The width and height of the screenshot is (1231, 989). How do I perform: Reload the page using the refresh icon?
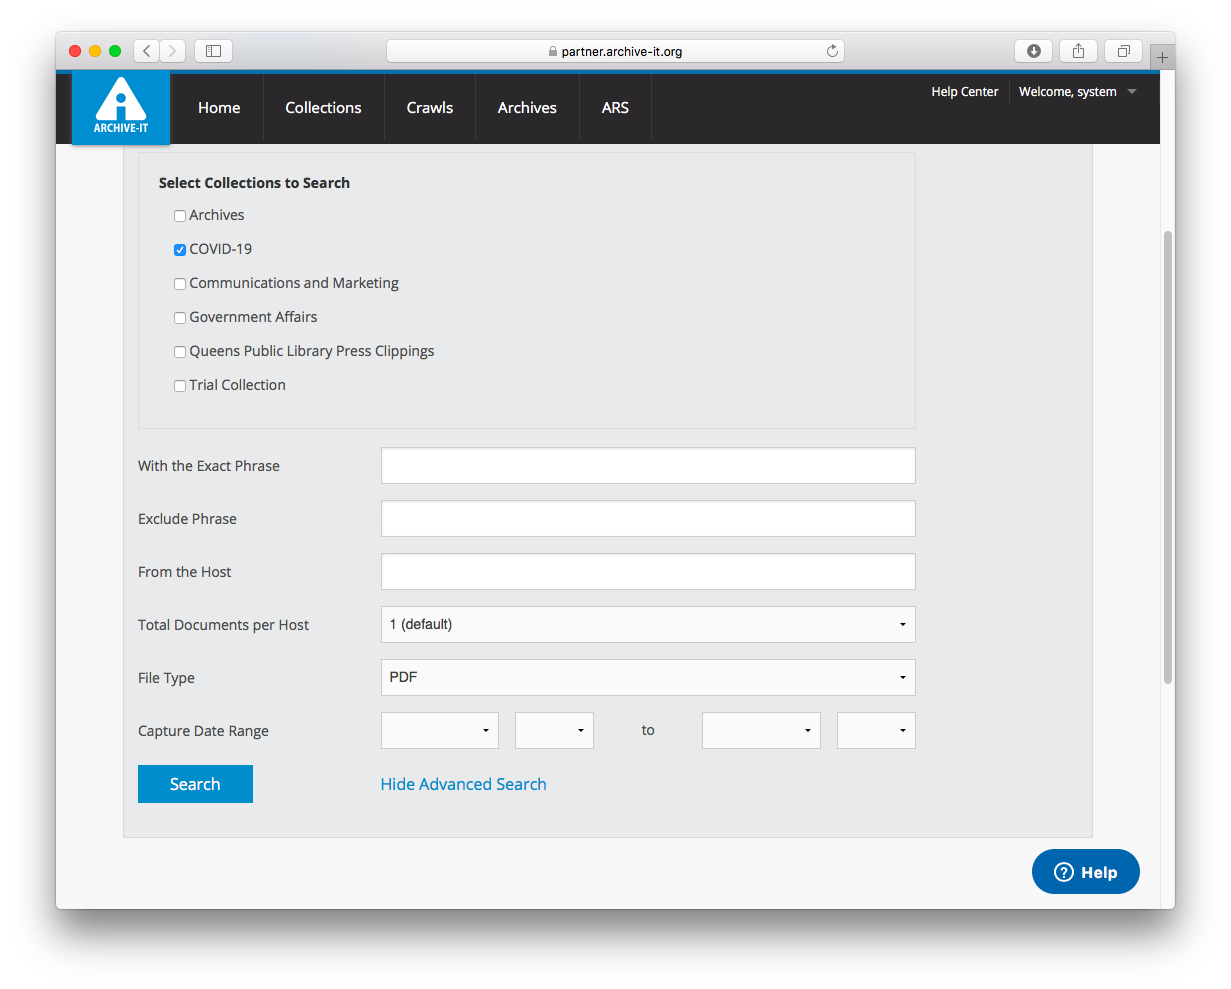click(832, 51)
